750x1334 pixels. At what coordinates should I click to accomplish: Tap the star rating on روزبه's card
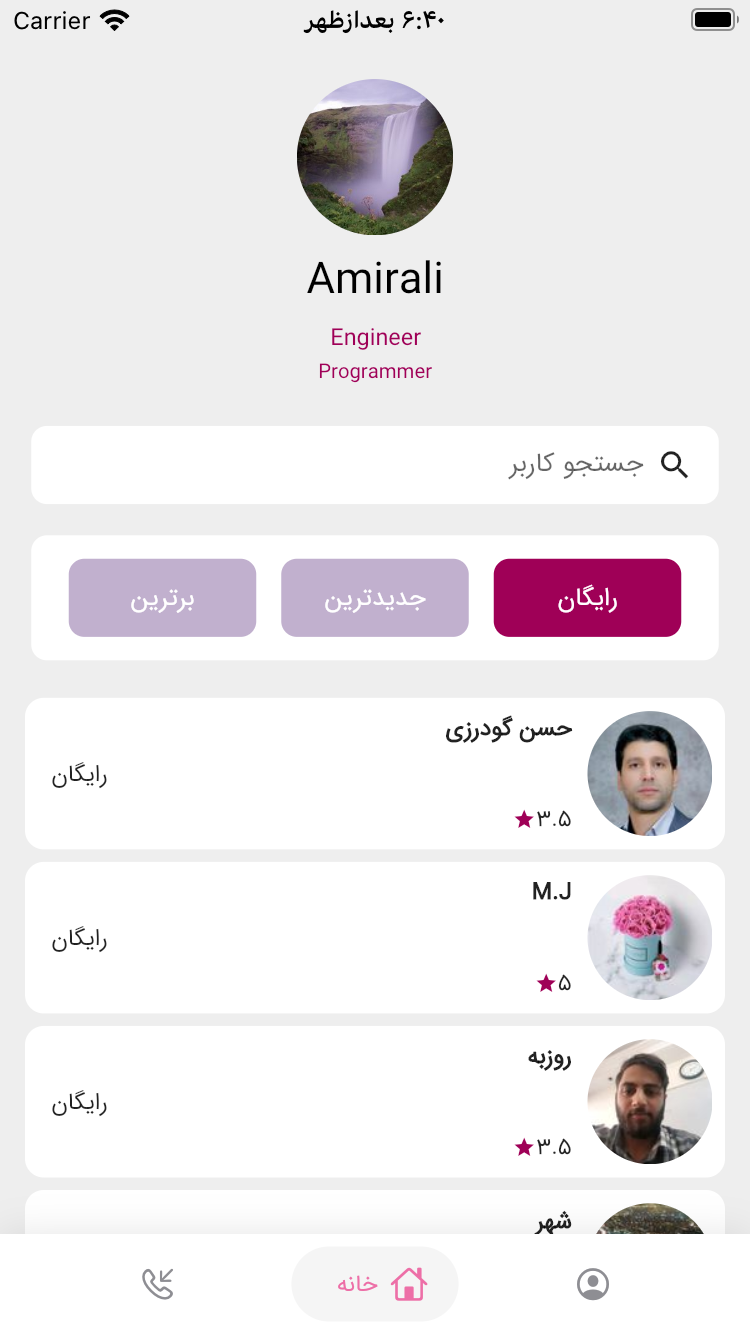coord(543,1147)
